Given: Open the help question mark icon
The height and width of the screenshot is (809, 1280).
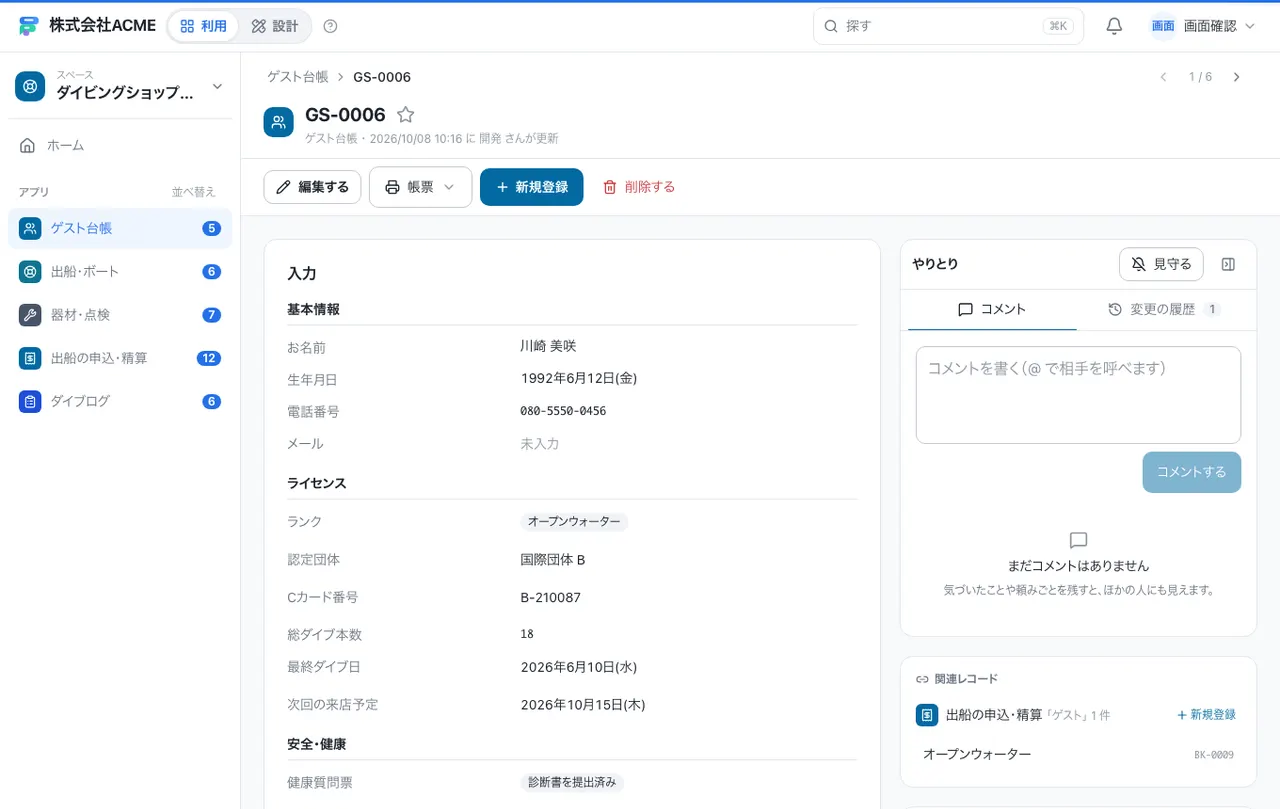Looking at the screenshot, I should [x=331, y=26].
